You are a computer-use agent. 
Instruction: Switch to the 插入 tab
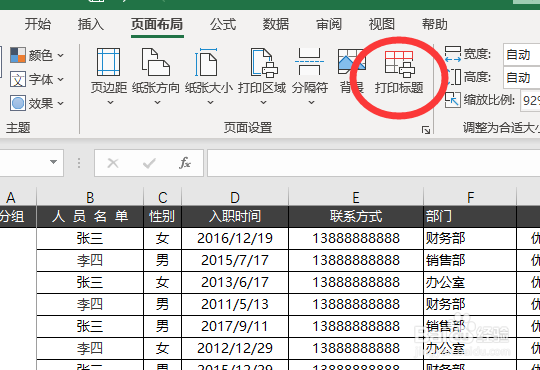91,24
